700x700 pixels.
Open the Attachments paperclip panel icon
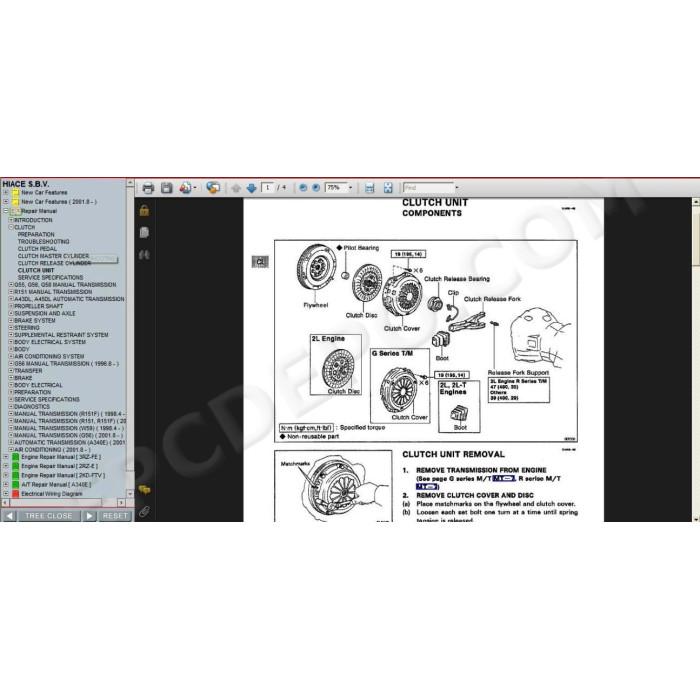click(x=144, y=512)
